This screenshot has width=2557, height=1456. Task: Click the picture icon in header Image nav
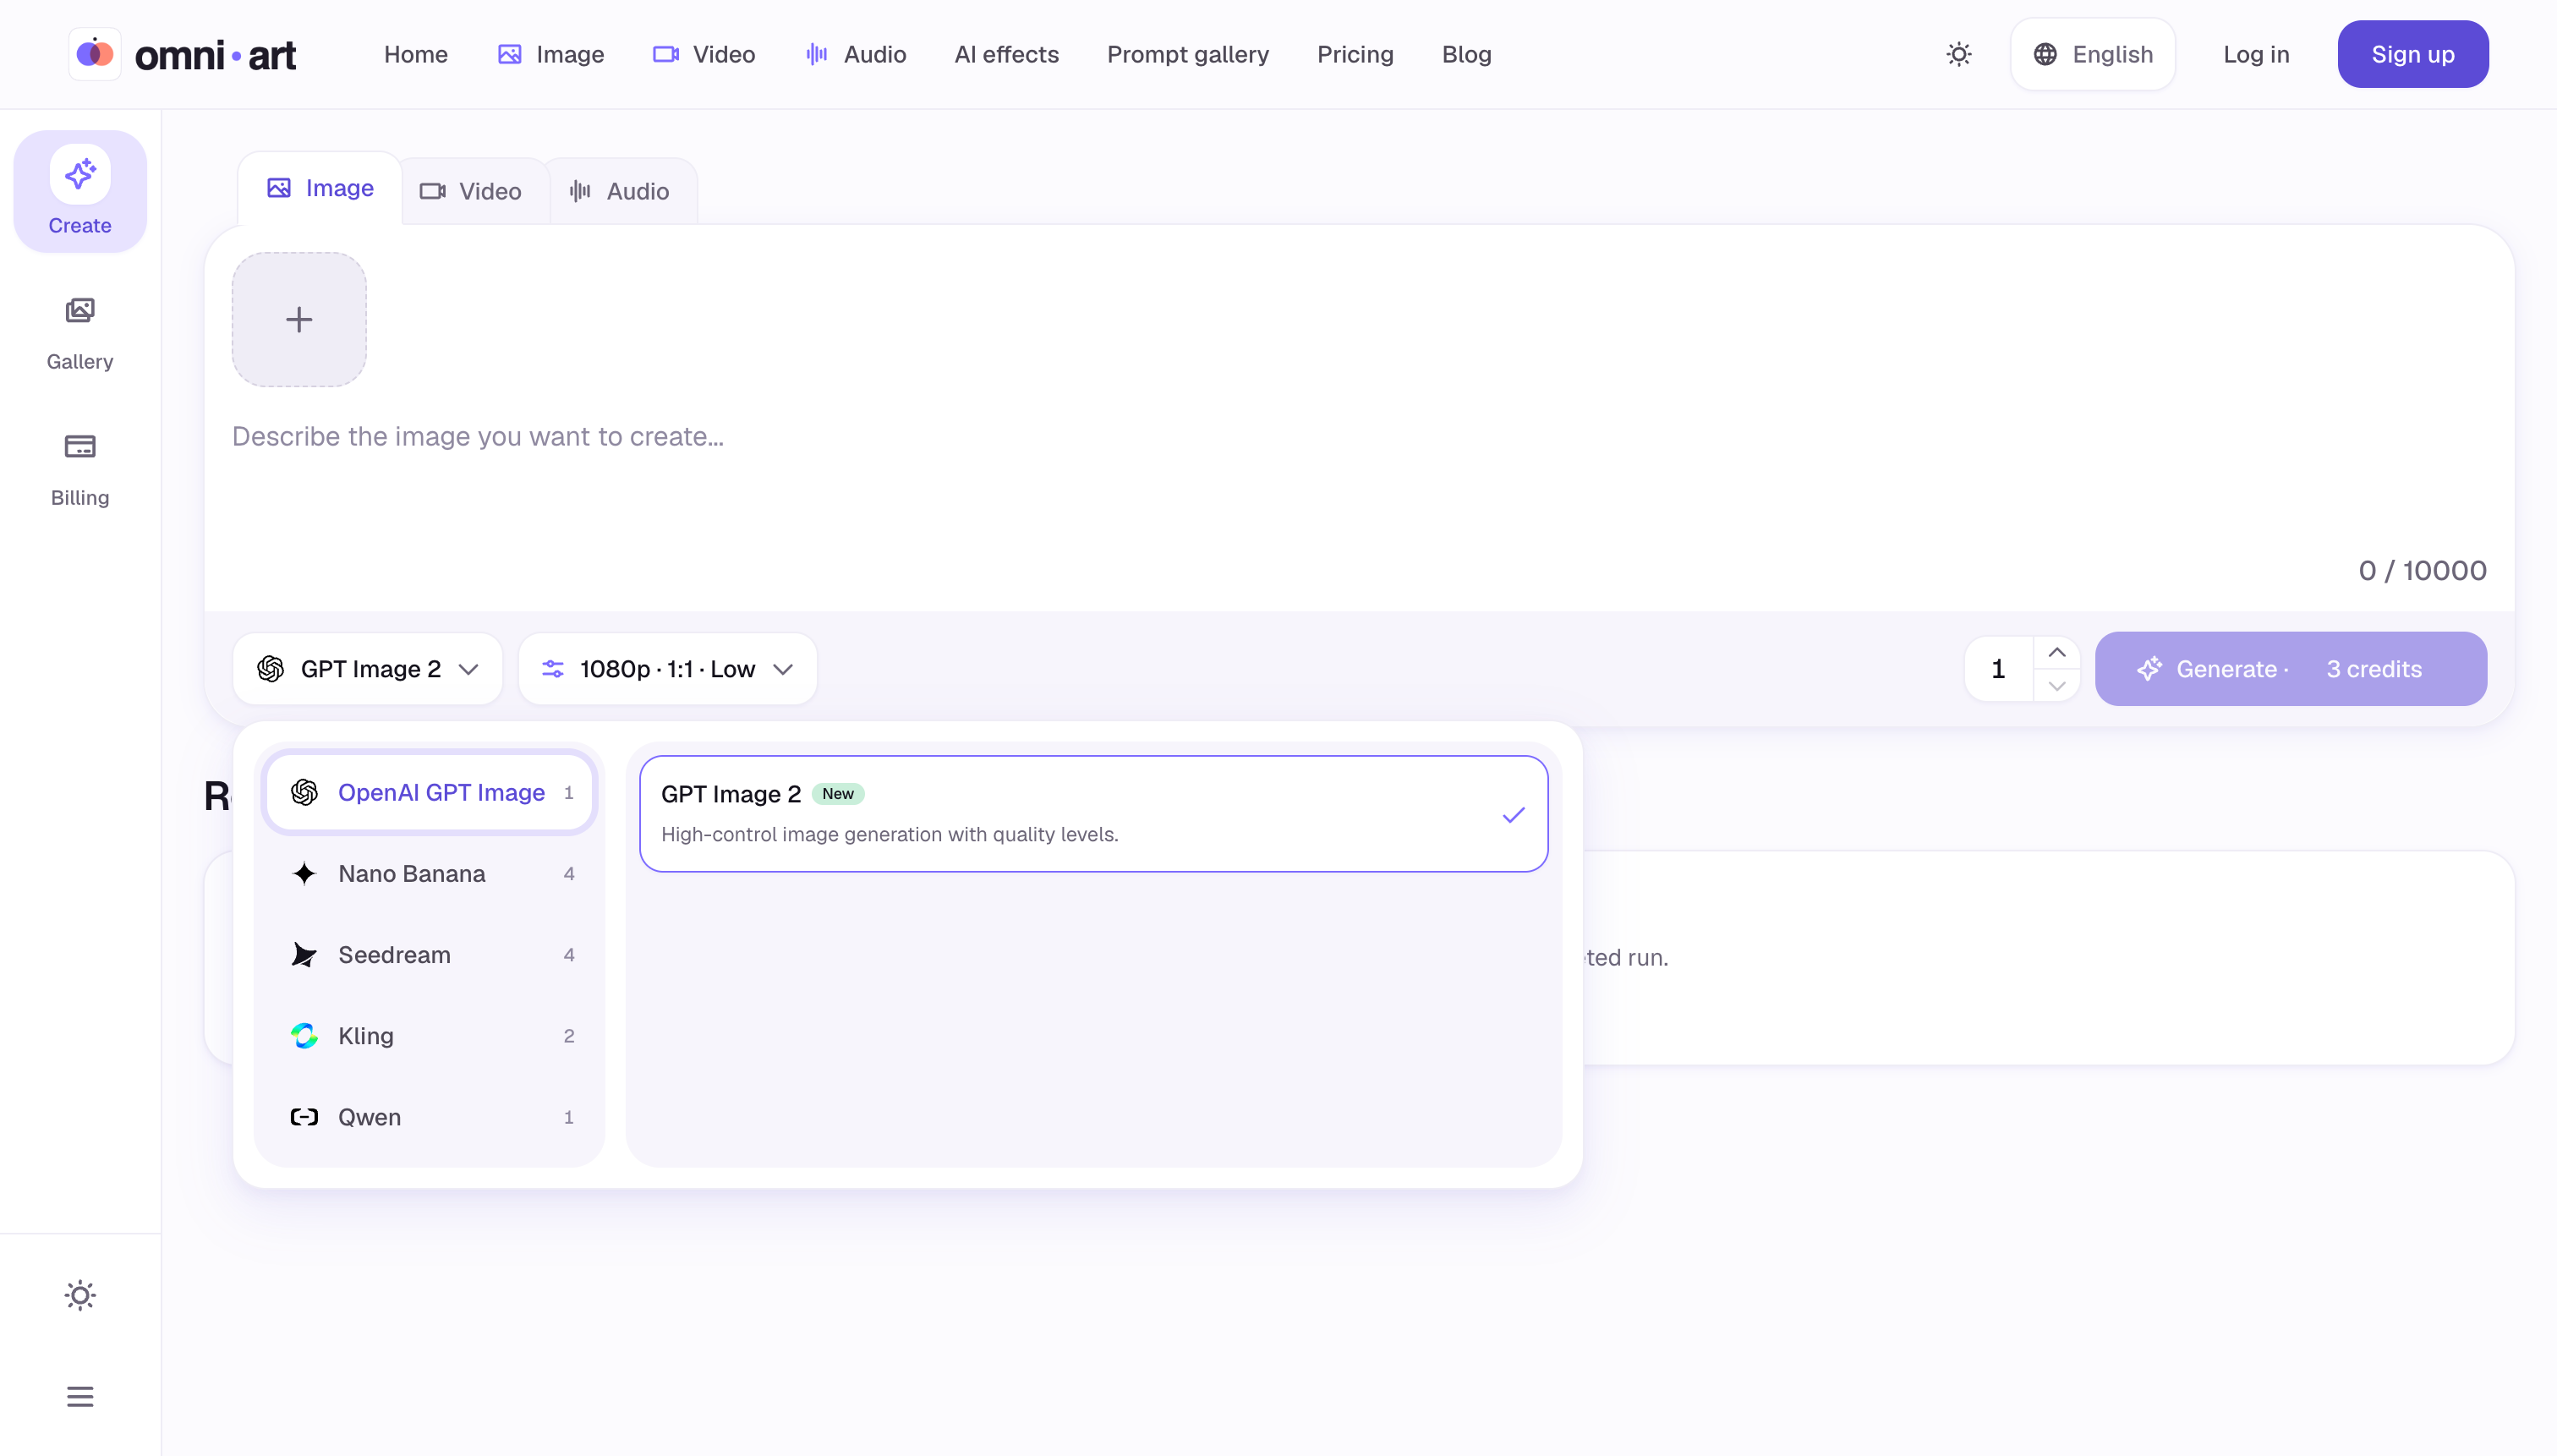tap(510, 54)
